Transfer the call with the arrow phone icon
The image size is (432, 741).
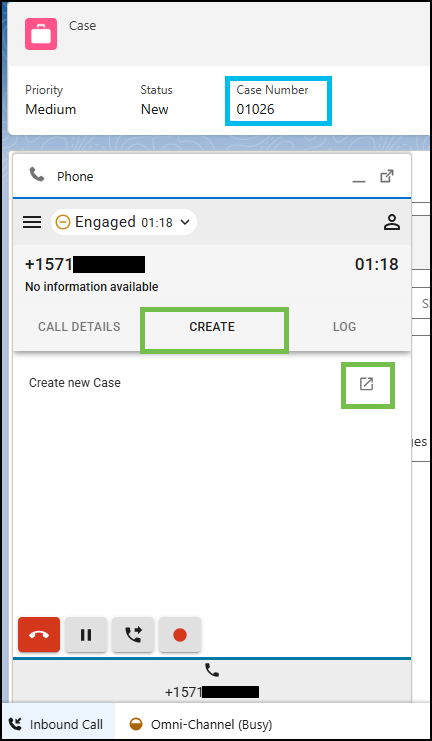pyautogui.click(x=133, y=635)
